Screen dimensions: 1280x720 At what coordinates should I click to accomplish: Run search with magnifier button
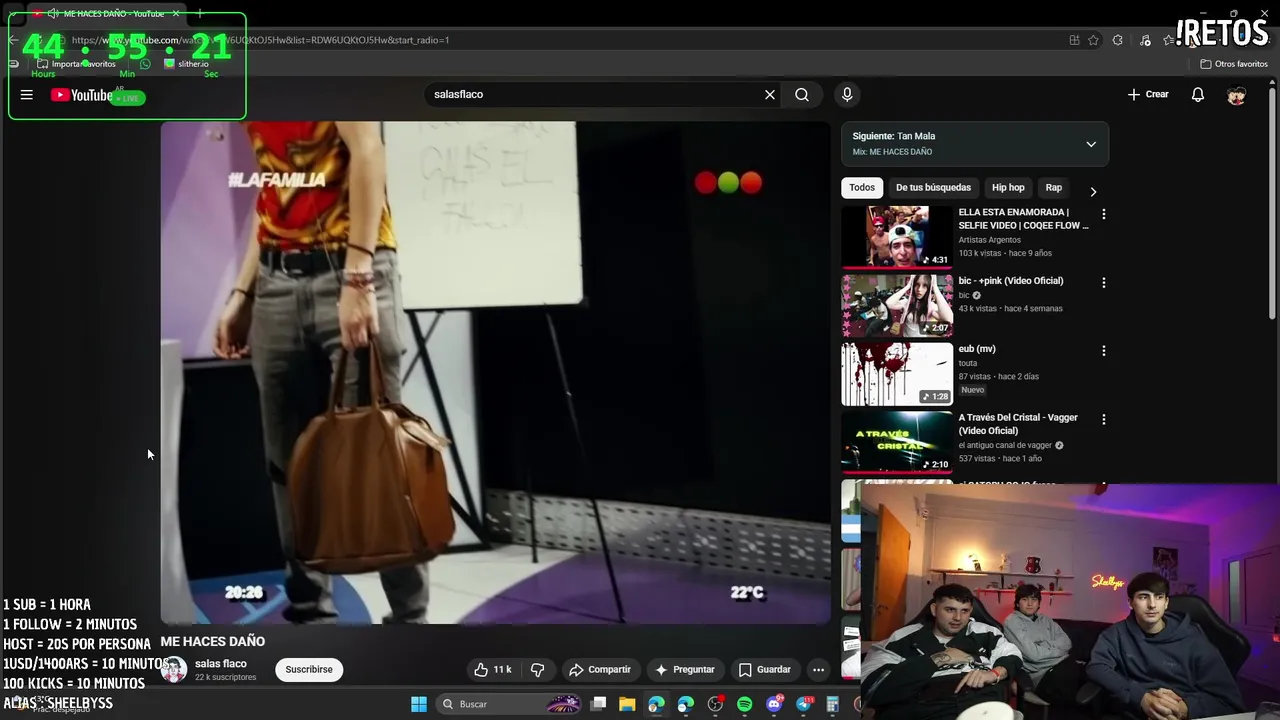click(802, 94)
